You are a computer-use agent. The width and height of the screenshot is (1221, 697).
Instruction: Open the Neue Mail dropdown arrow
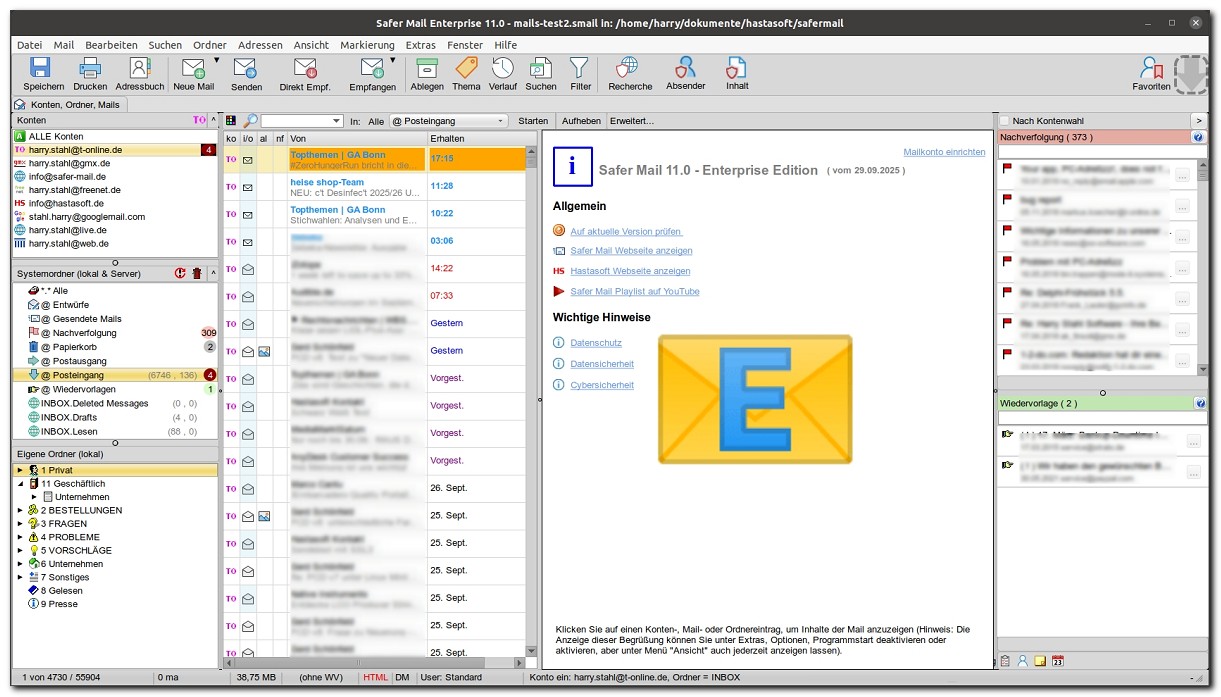tap(216, 61)
